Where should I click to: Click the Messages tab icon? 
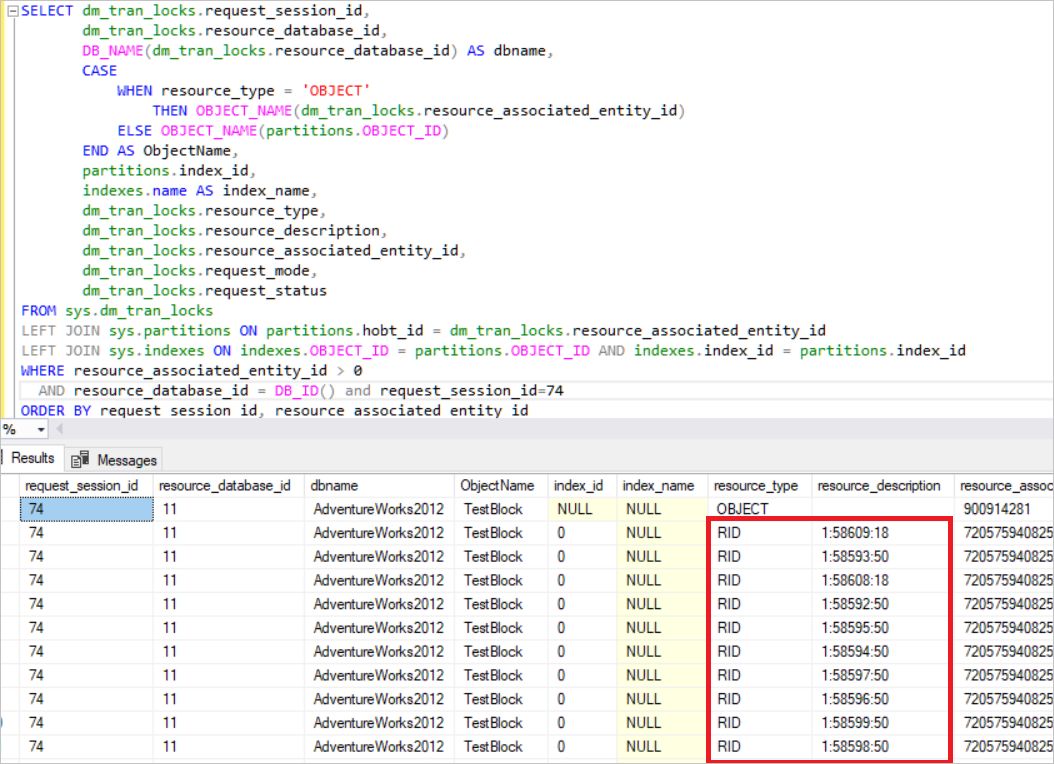click(x=80, y=459)
